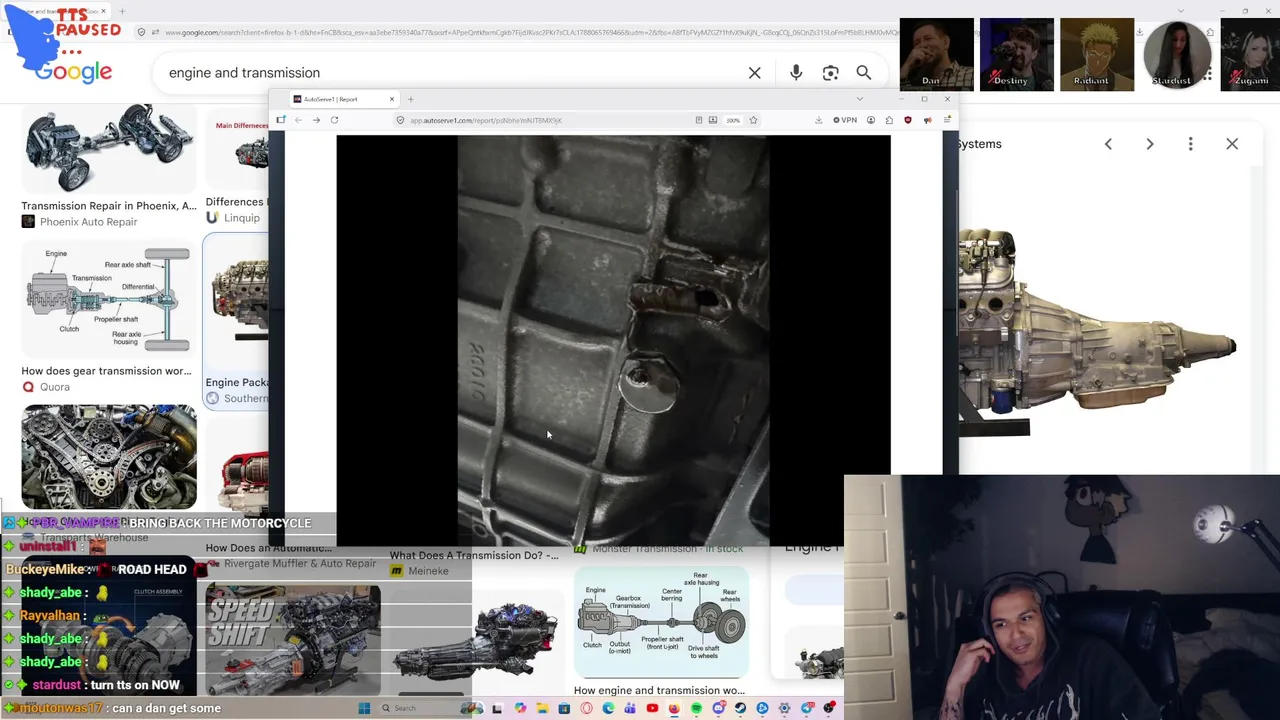The width and height of the screenshot is (1280, 720).
Task: Open Microsoft Store from the taskbar
Action: coord(564,709)
